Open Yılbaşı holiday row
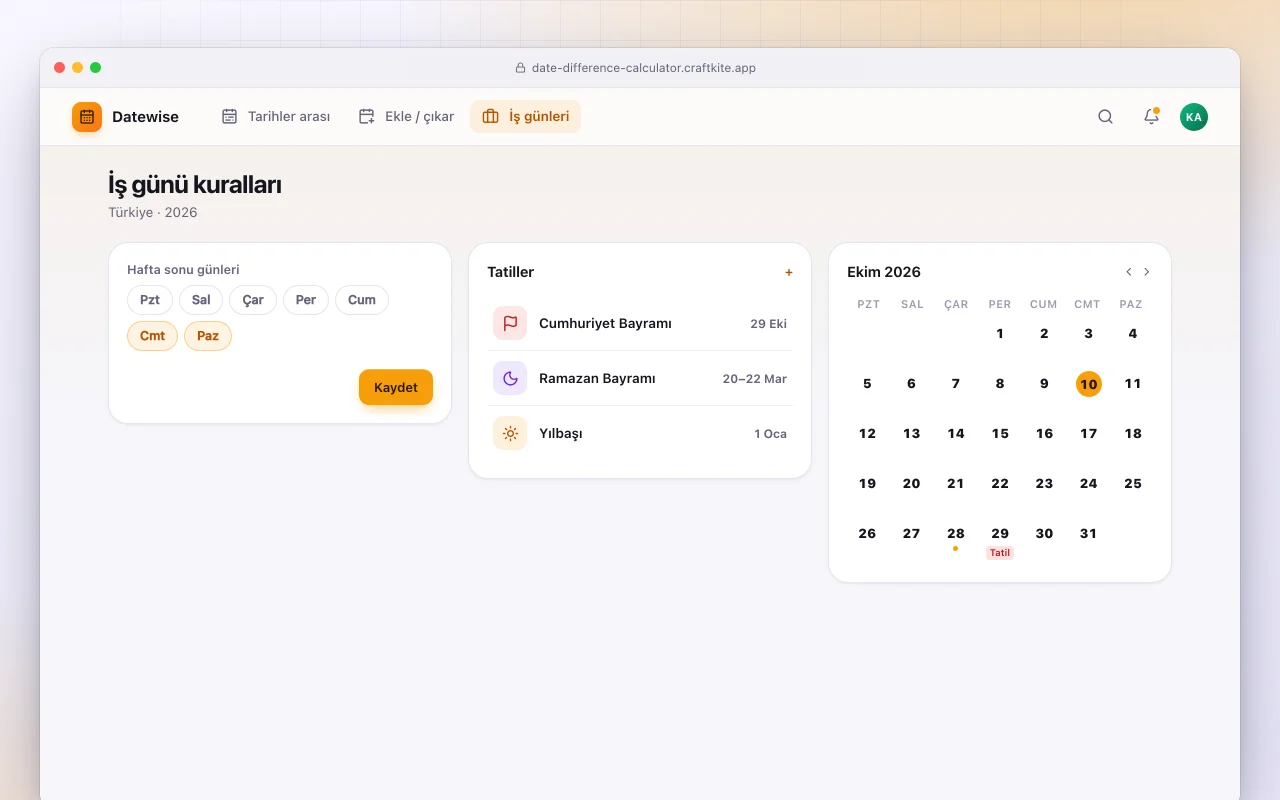Image resolution: width=1280 pixels, height=800 pixels. coord(640,433)
